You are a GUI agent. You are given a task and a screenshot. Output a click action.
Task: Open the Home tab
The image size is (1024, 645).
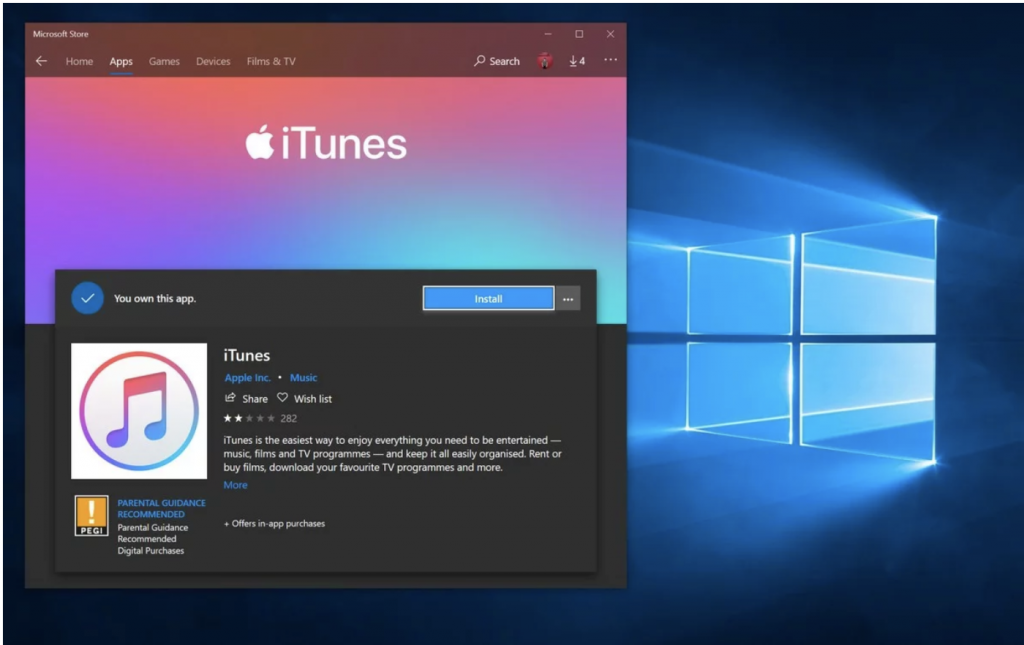79,61
